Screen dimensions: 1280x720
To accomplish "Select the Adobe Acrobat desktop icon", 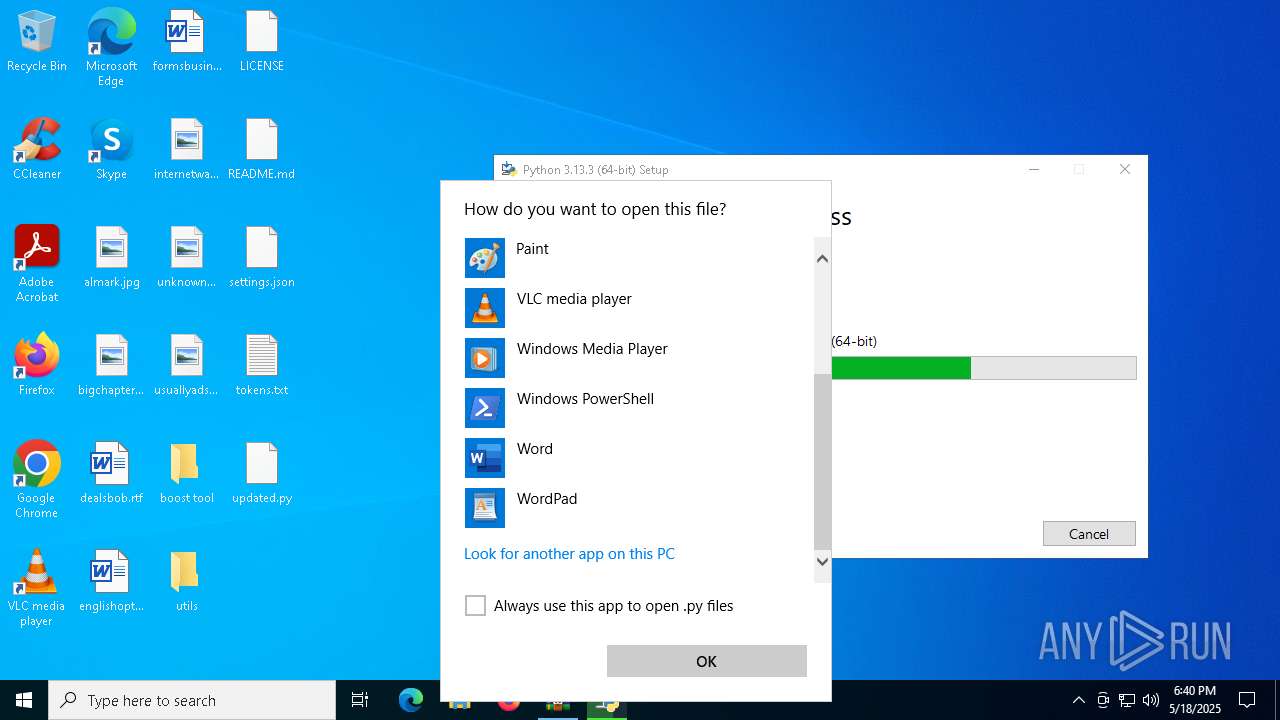I will tap(37, 264).
